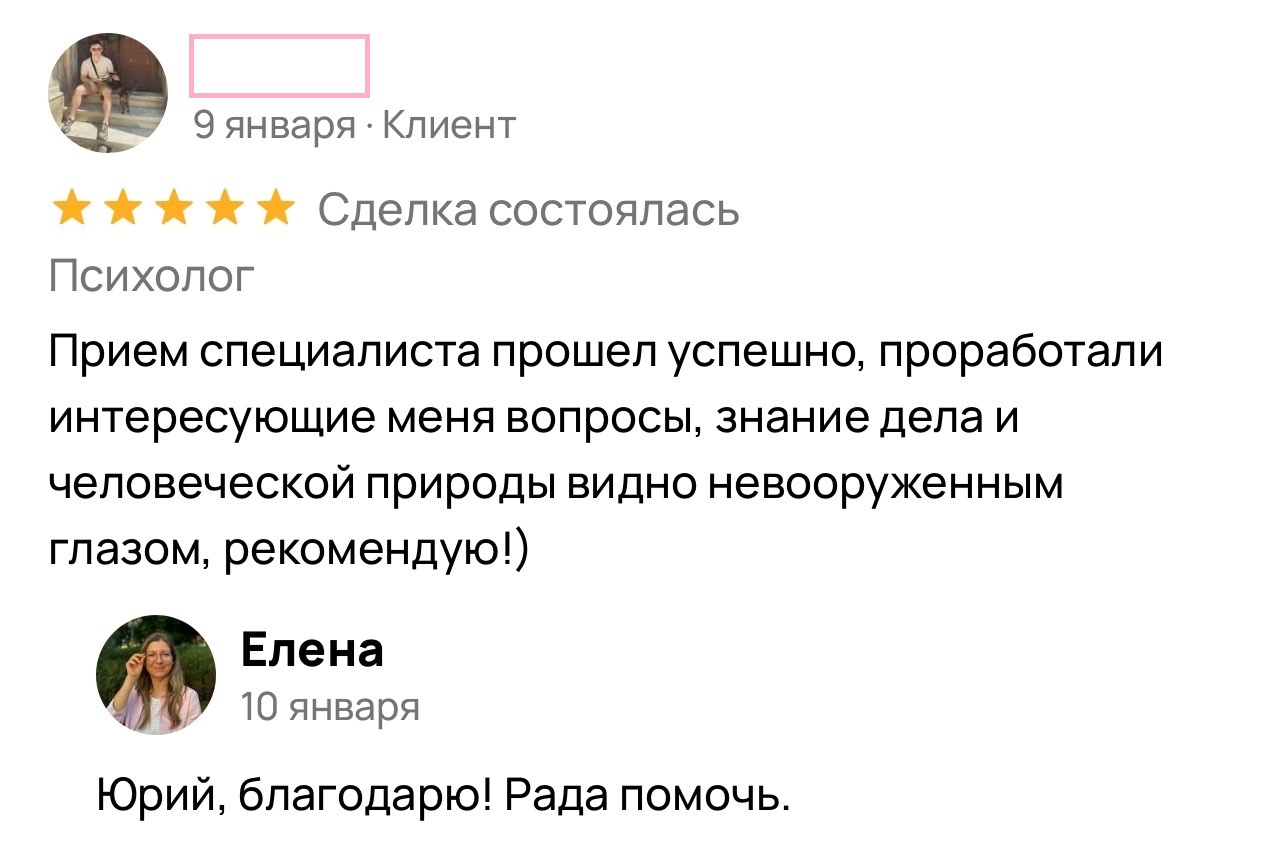This screenshot has height=850, width=1284.
Task: Open the "Психолог" service label
Action: pos(152,275)
